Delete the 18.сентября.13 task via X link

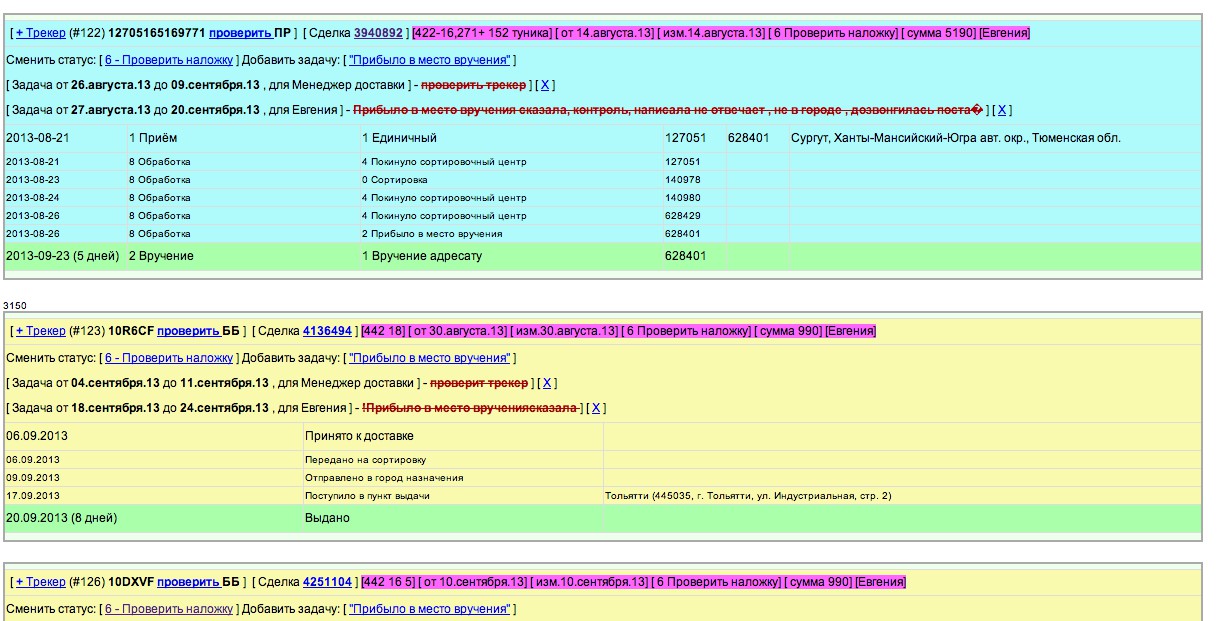tap(596, 408)
